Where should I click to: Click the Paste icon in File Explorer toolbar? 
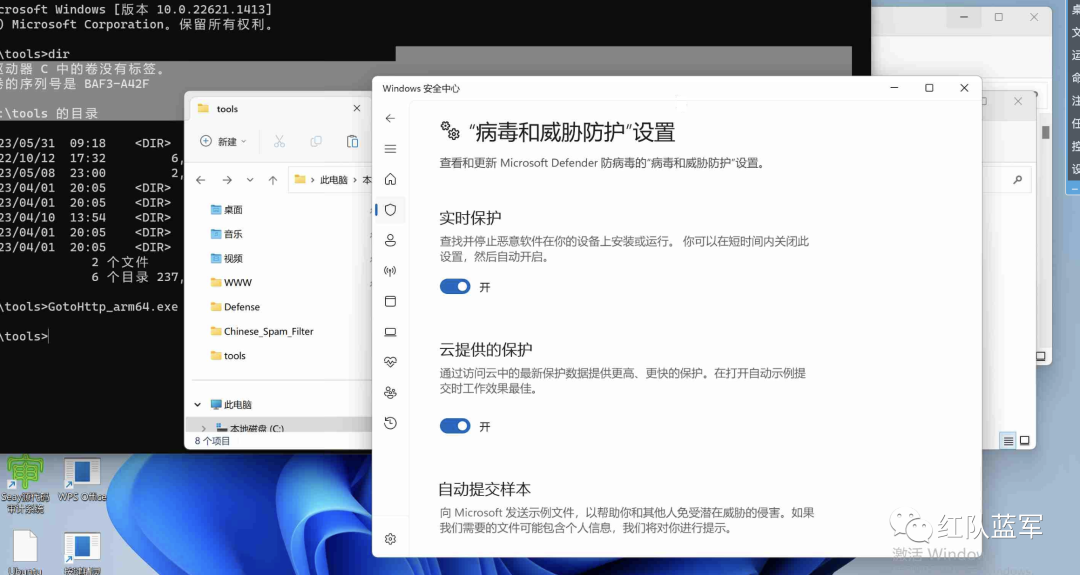(352, 141)
